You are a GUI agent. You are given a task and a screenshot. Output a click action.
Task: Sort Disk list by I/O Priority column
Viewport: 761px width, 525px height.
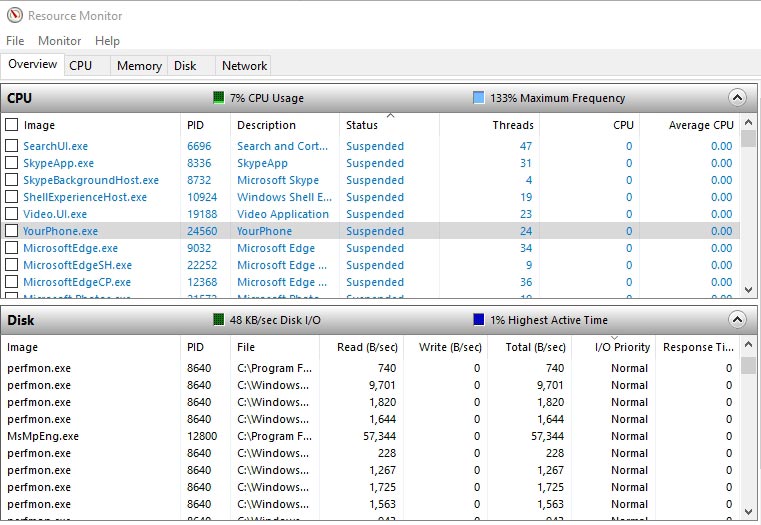pos(614,347)
